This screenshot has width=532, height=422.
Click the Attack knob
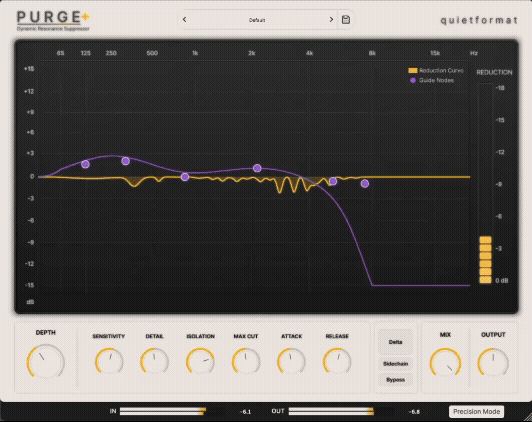291,361
